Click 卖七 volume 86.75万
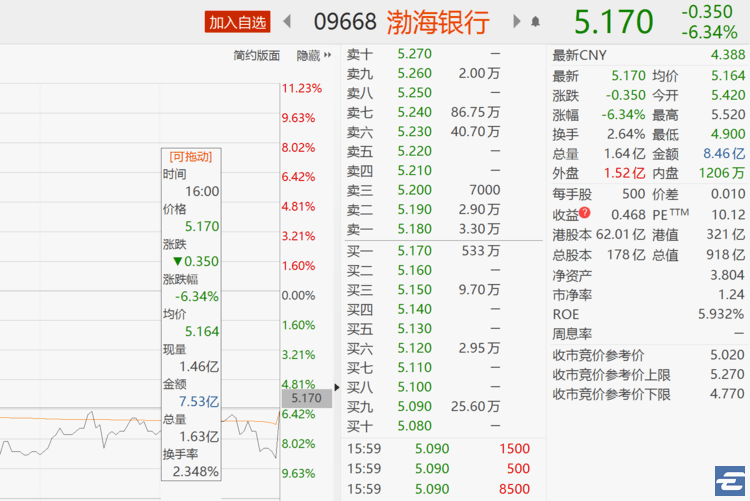Screen dimensions: 750x501 (475, 112)
